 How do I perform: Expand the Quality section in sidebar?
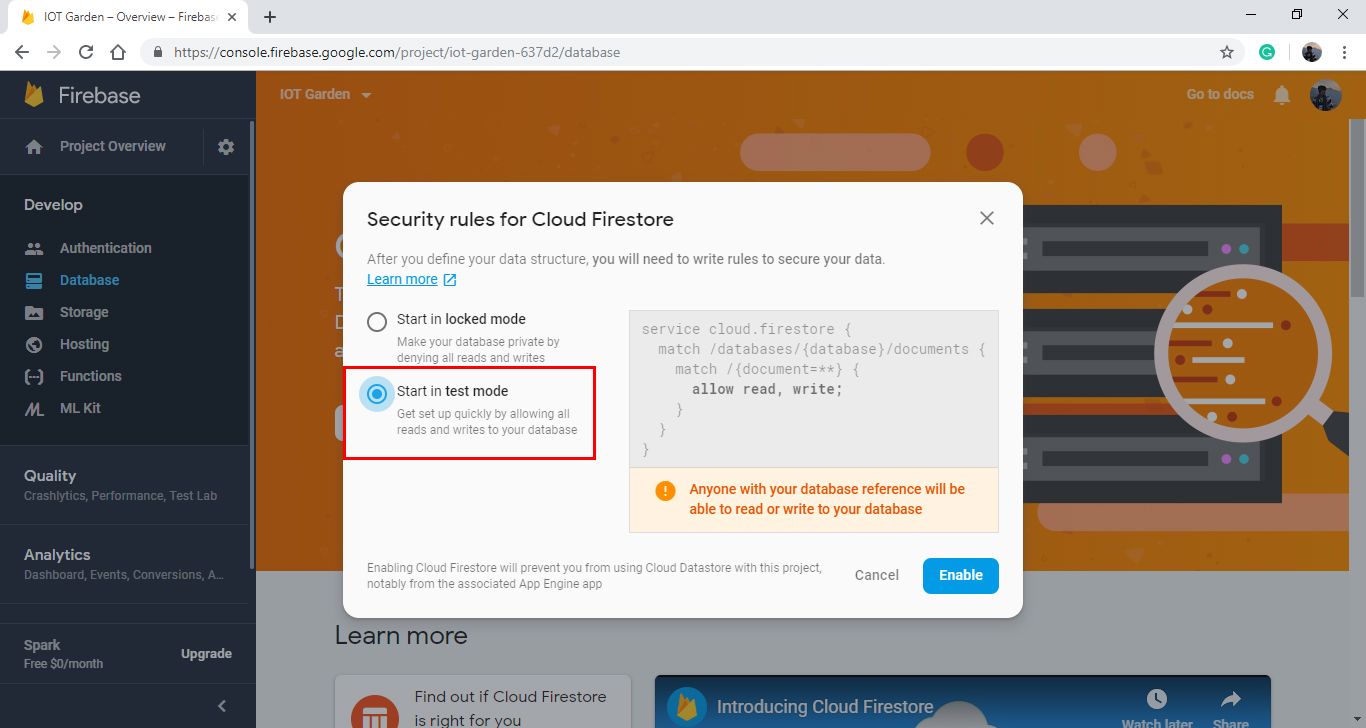pos(50,476)
